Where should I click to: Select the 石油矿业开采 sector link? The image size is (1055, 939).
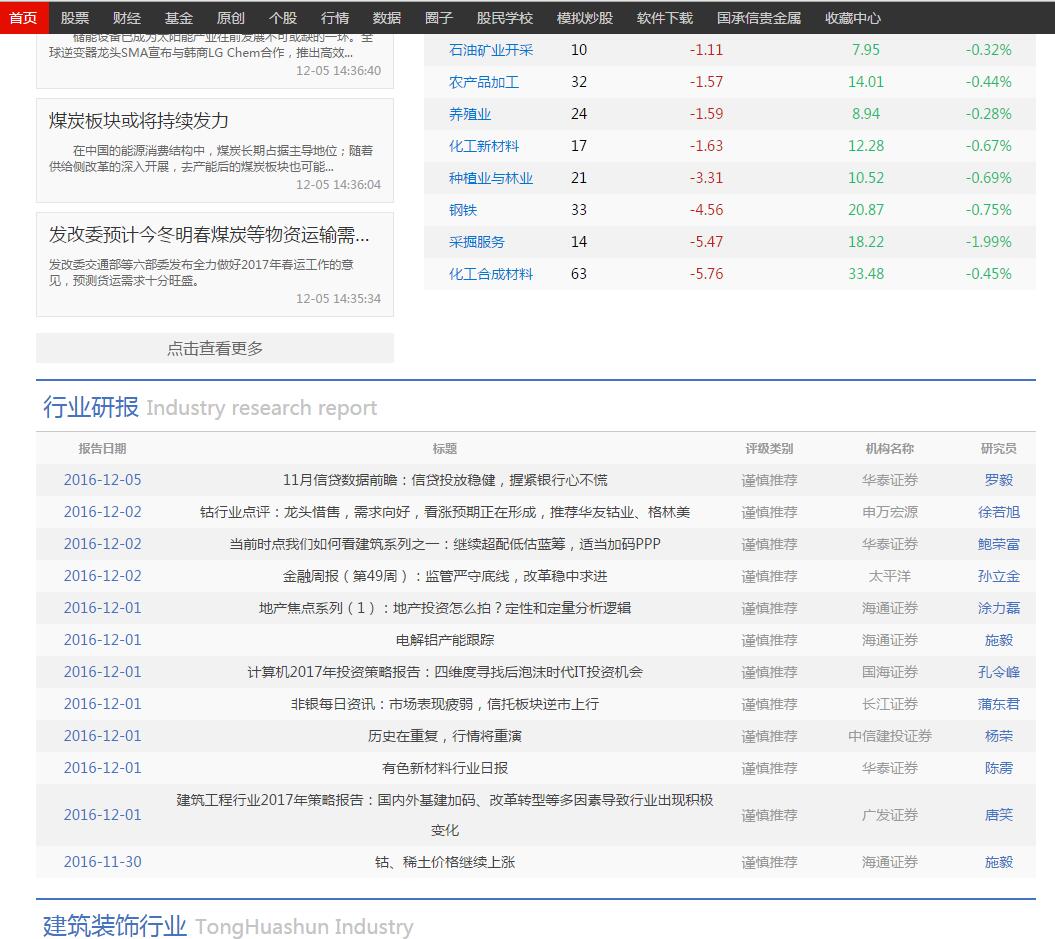491,50
